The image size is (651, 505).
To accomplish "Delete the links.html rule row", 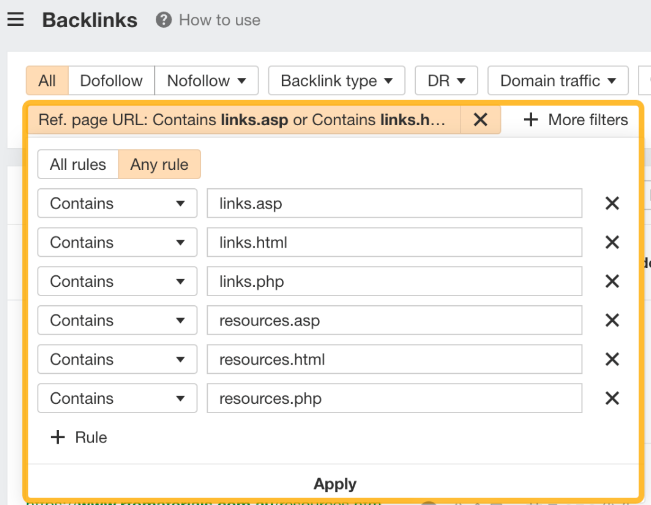I will (x=612, y=242).
